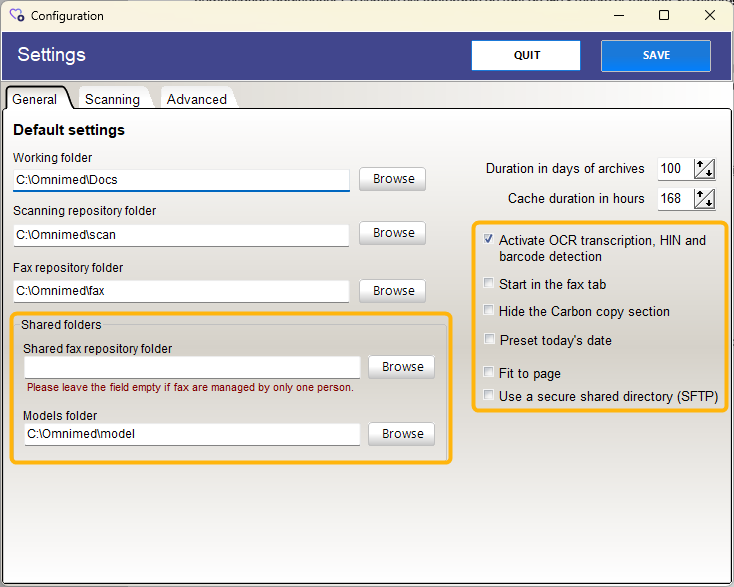This screenshot has height=587, width=734.
Task: Click the empty Shared fax repository field
Action: click(192, 367)
